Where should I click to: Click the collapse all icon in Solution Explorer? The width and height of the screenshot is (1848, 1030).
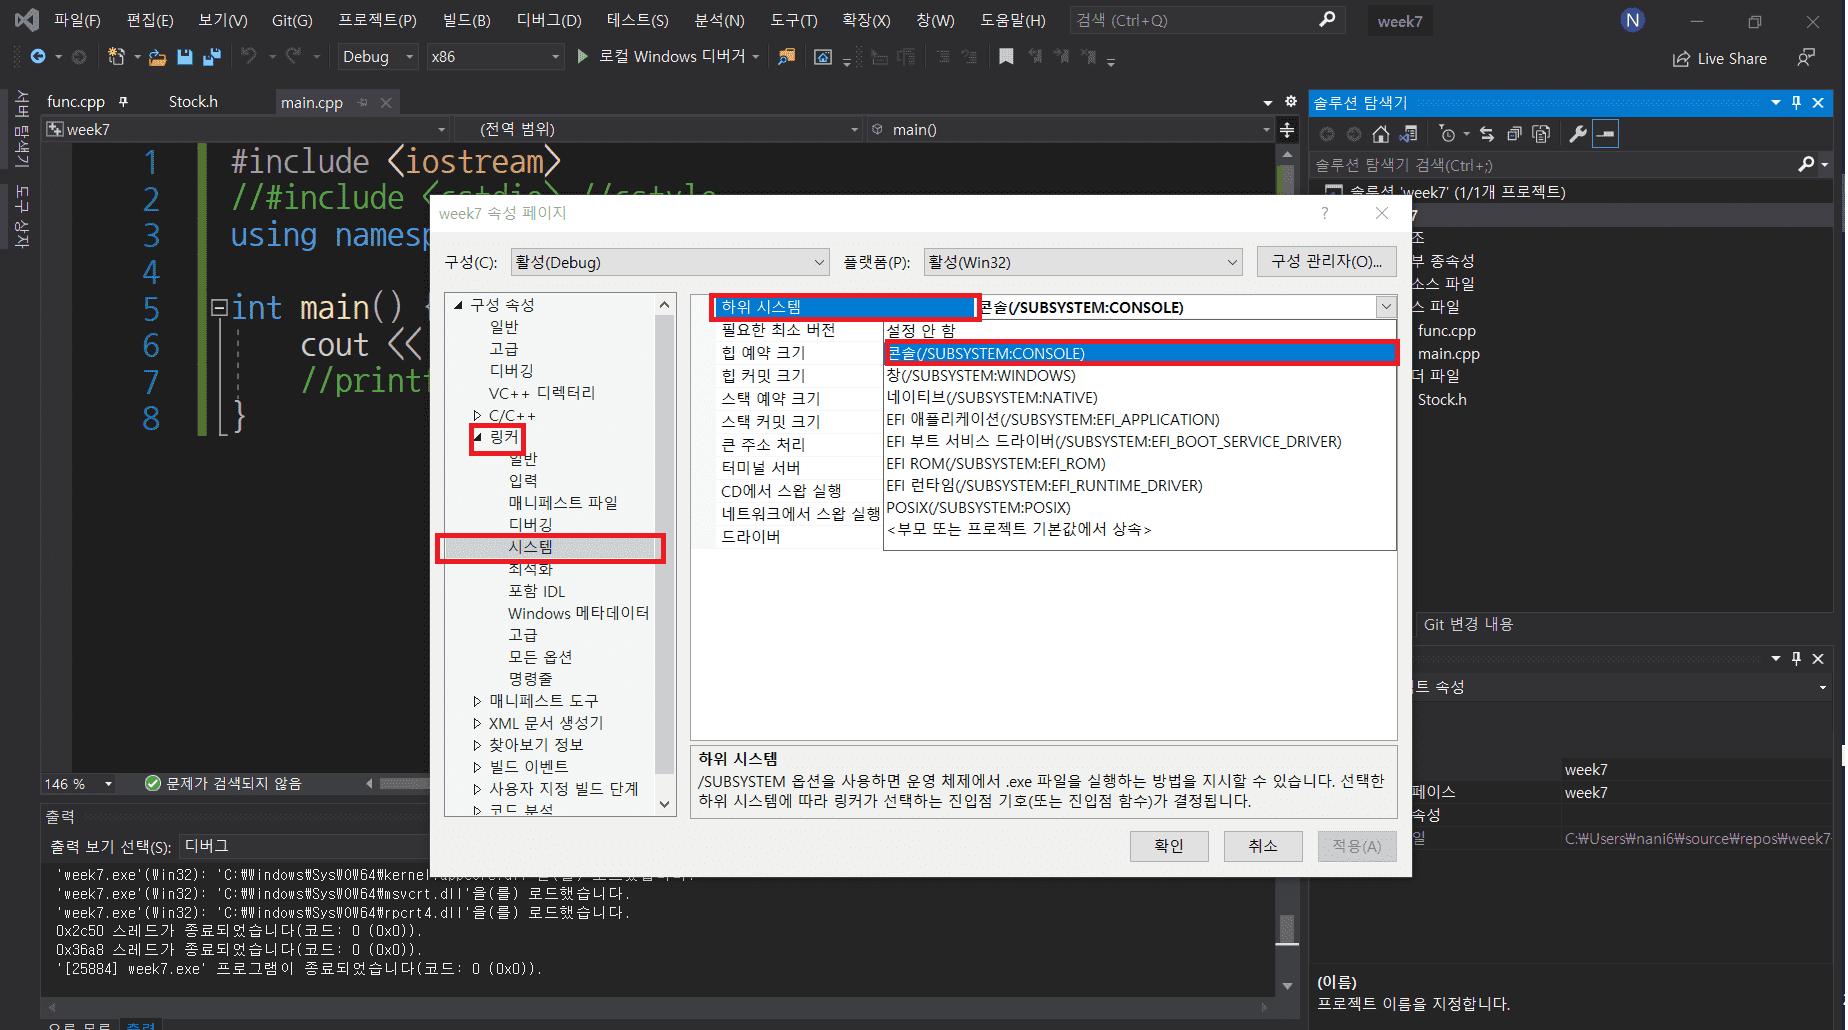click(x=1514, y=134)
